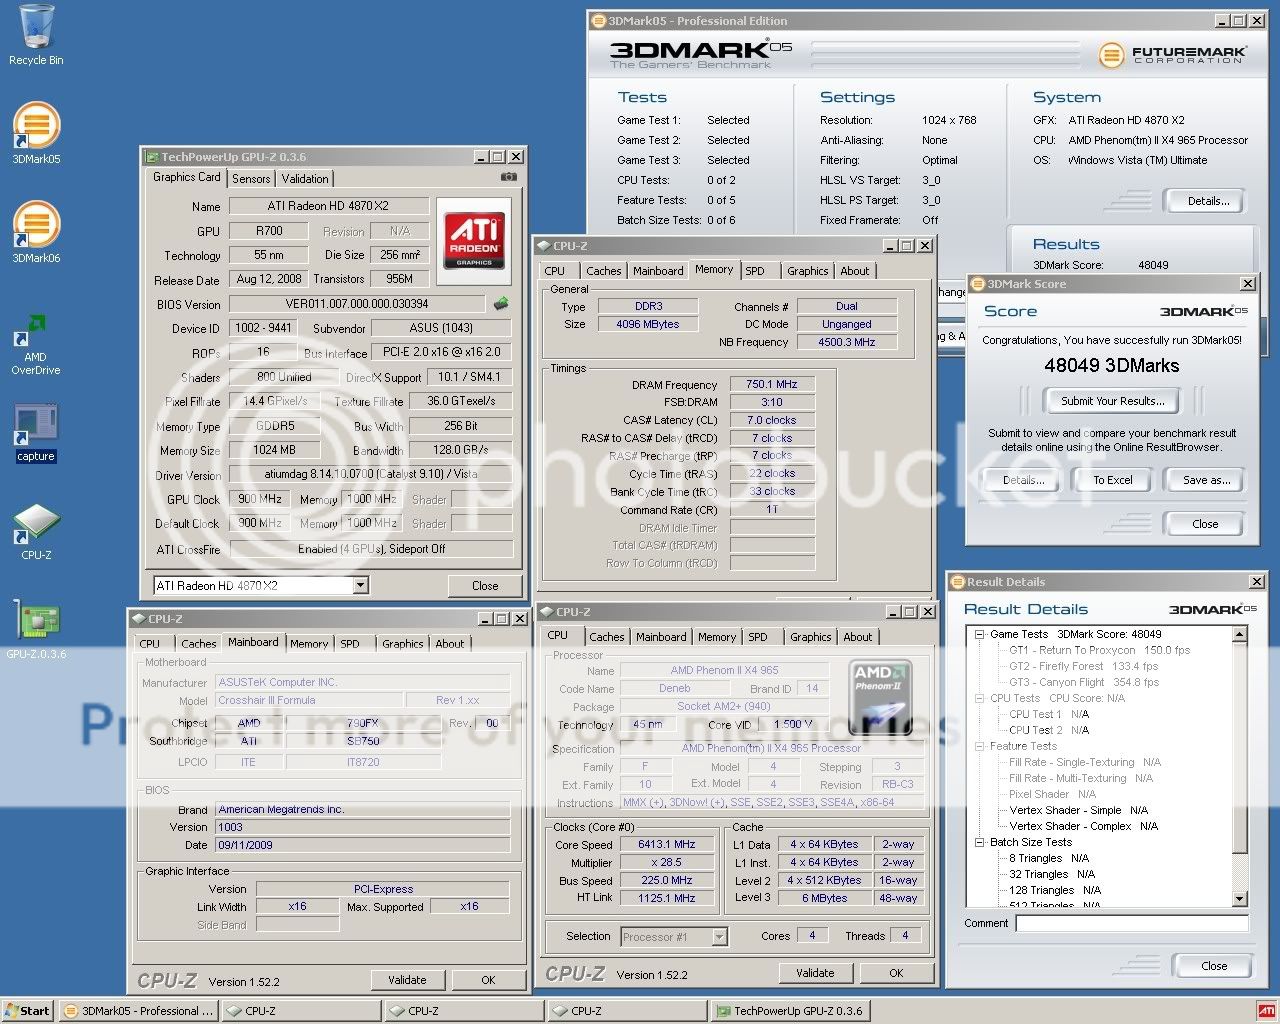Image resolution: width=1280 pixels, height=1024 pixels.
Task: Click To Excel button in Score dialog
Action: pos(1112,480)
